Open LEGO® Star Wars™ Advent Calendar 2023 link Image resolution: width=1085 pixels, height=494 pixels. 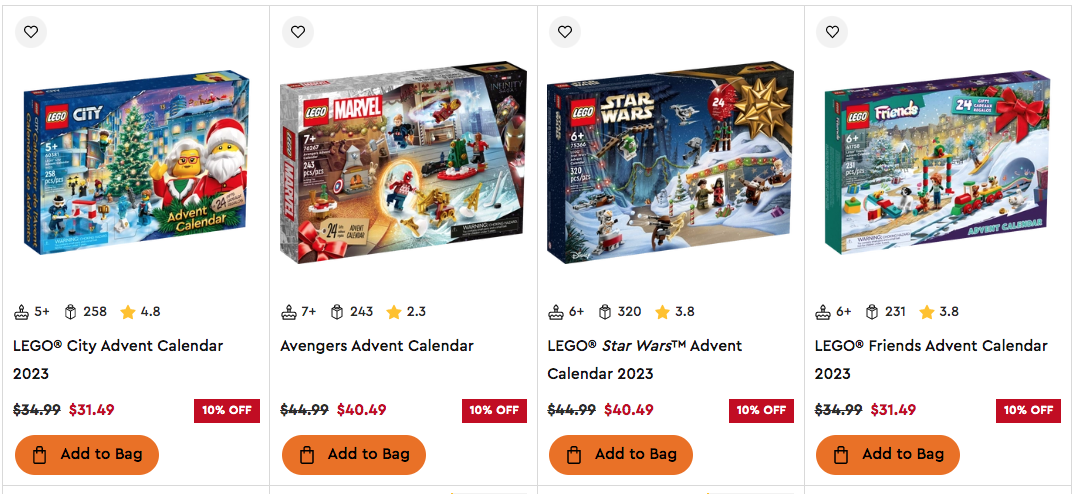coord(645,359)
